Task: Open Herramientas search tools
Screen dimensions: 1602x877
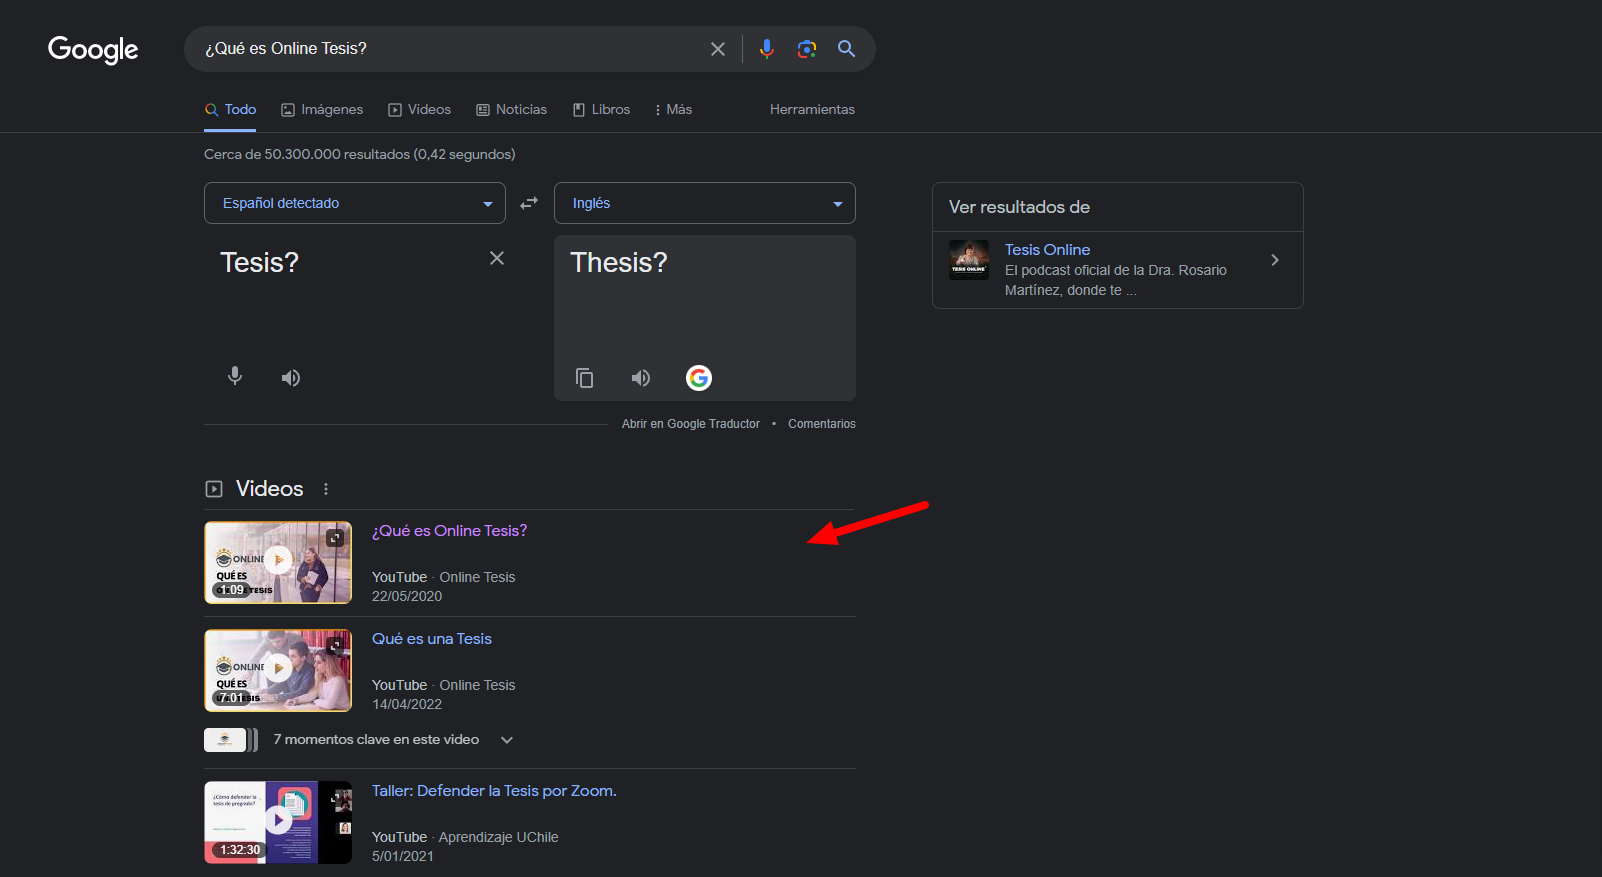Action: click(x=812, y=110)
